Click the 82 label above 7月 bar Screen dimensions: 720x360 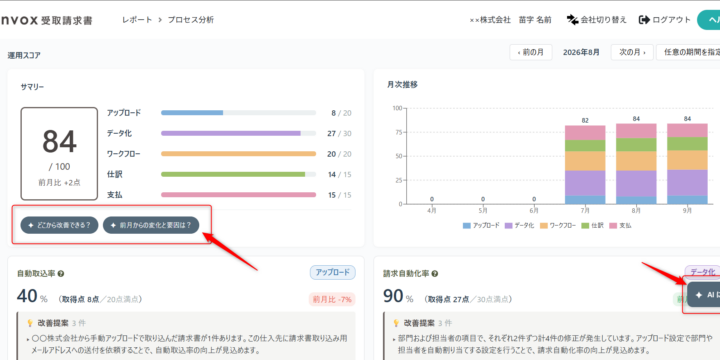(x=585, y=121)
